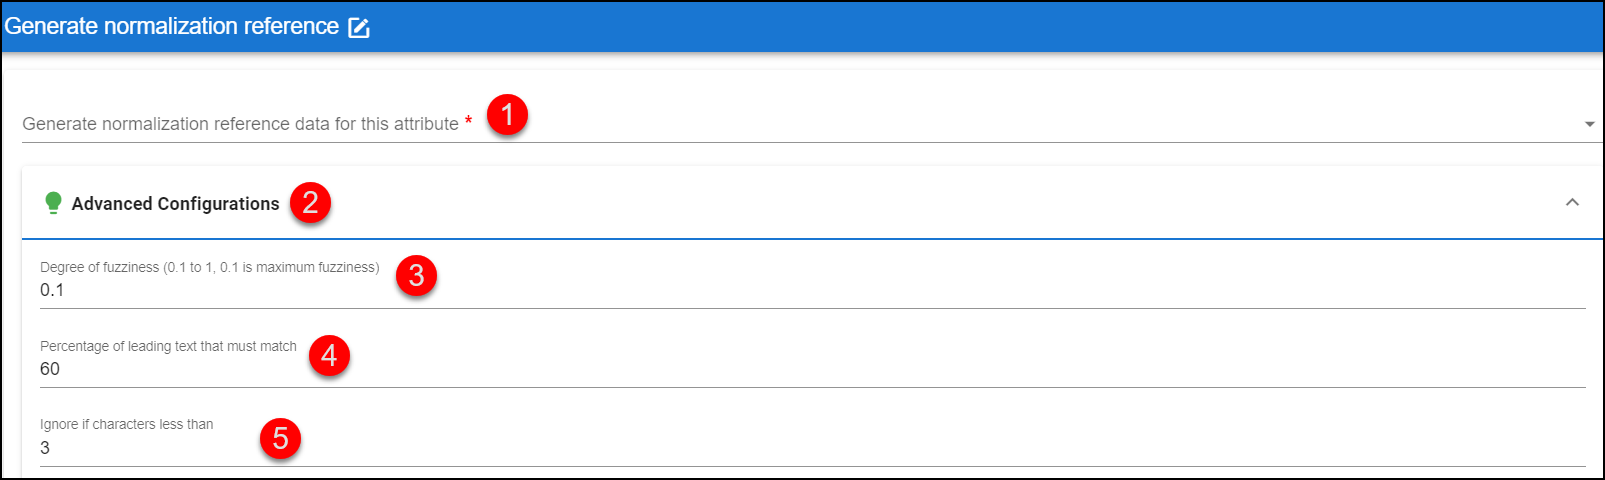Collapse Advanced Configurations with the chevron

point(1572,202)
